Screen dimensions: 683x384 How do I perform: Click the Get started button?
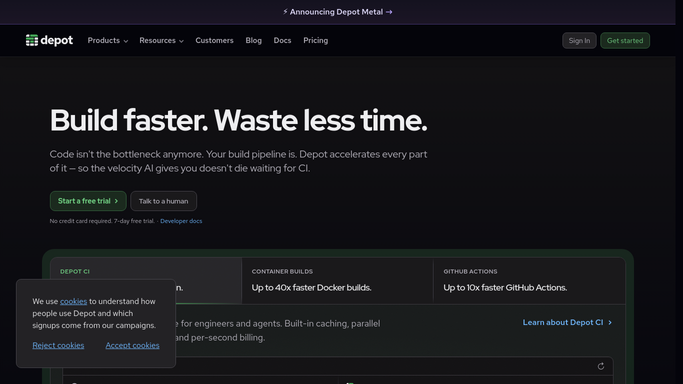[625, 40]
